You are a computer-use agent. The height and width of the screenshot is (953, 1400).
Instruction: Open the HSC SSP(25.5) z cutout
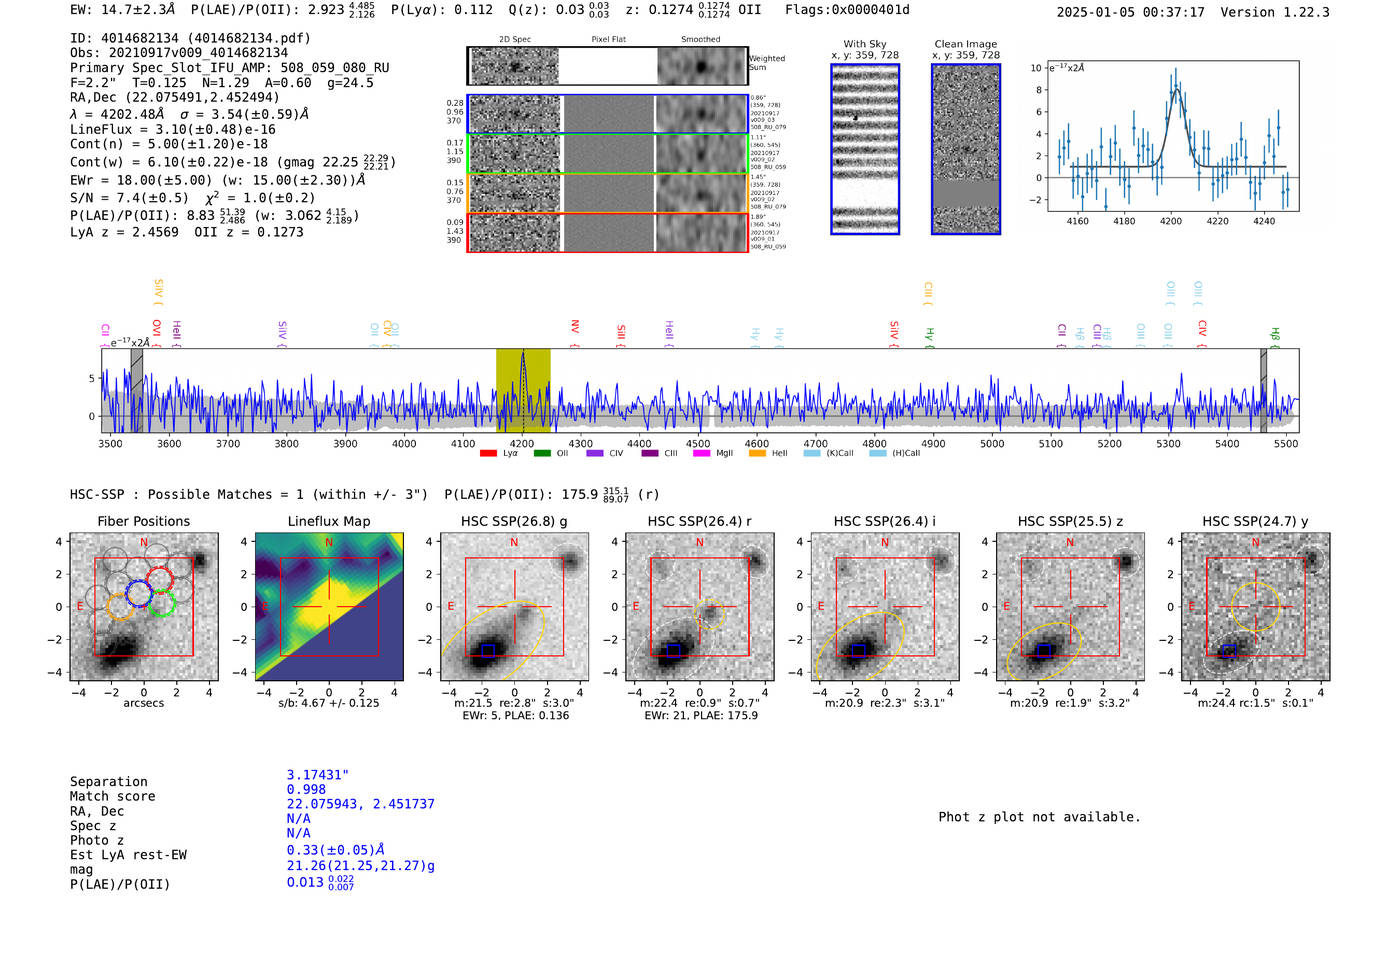(1070, 606)
